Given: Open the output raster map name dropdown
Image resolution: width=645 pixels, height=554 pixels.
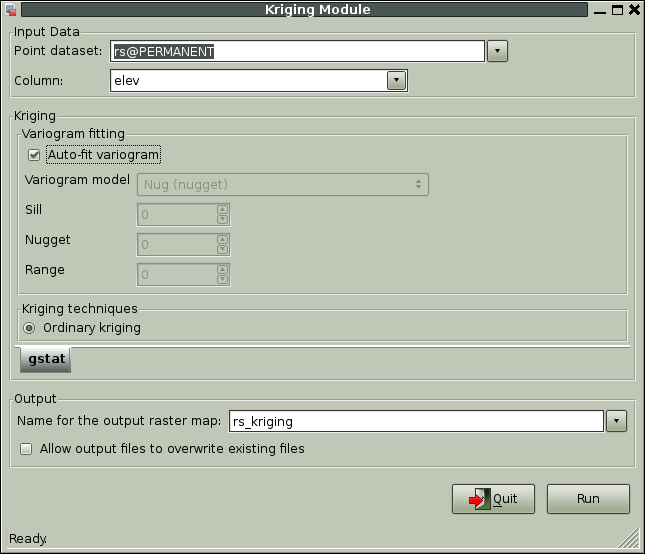Looking at the screenshot, I should (x=617, y=421).
